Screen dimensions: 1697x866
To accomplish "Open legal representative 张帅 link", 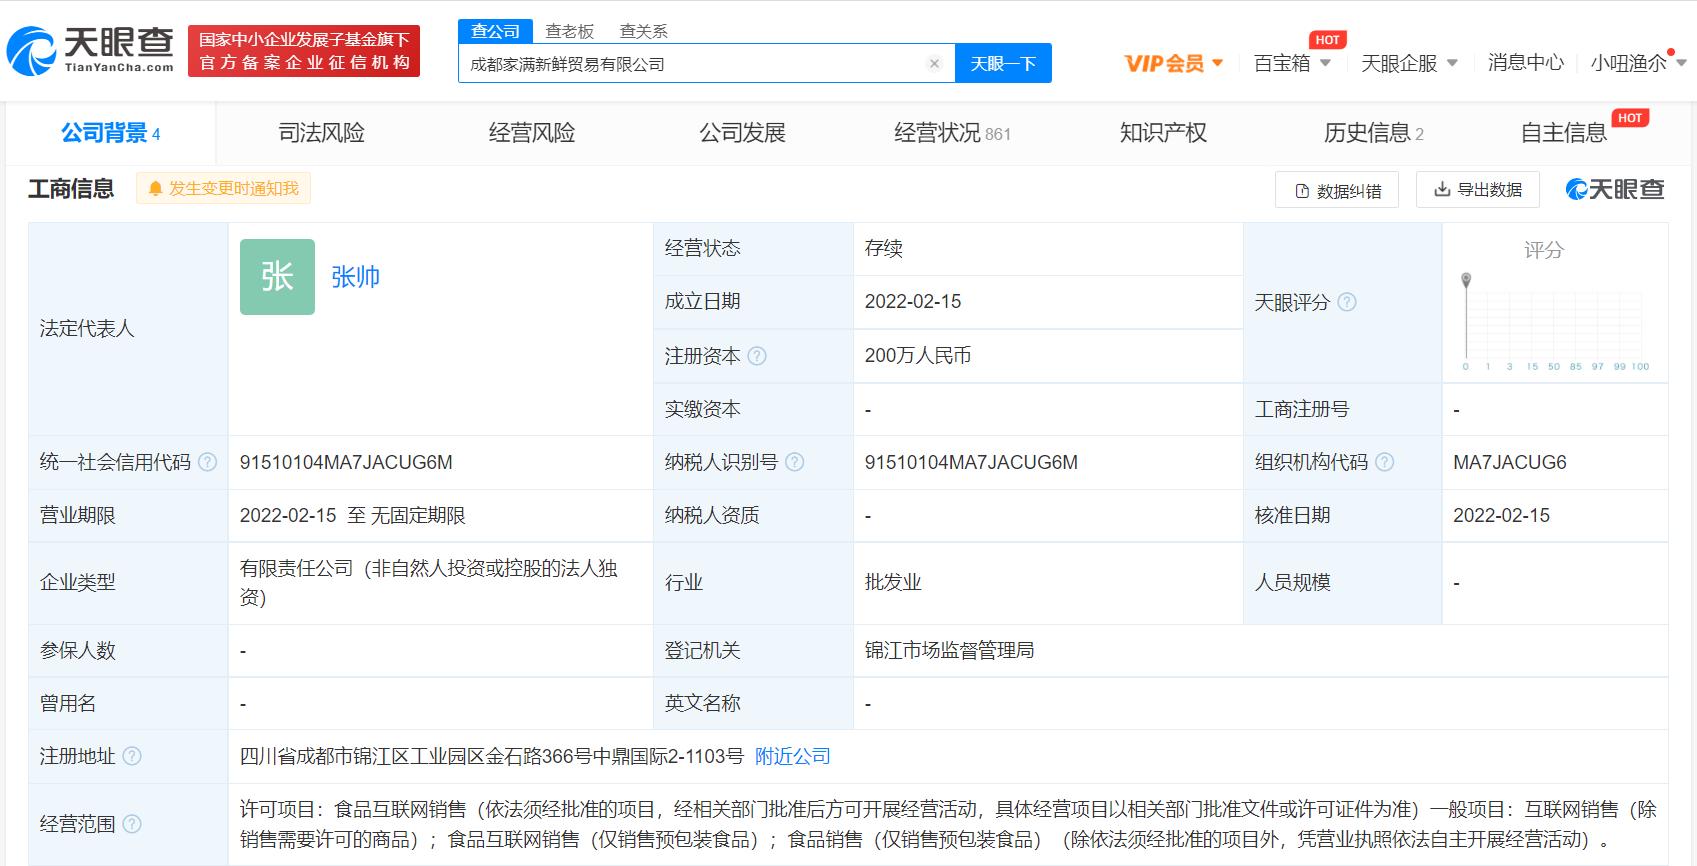I will (355, 277).
